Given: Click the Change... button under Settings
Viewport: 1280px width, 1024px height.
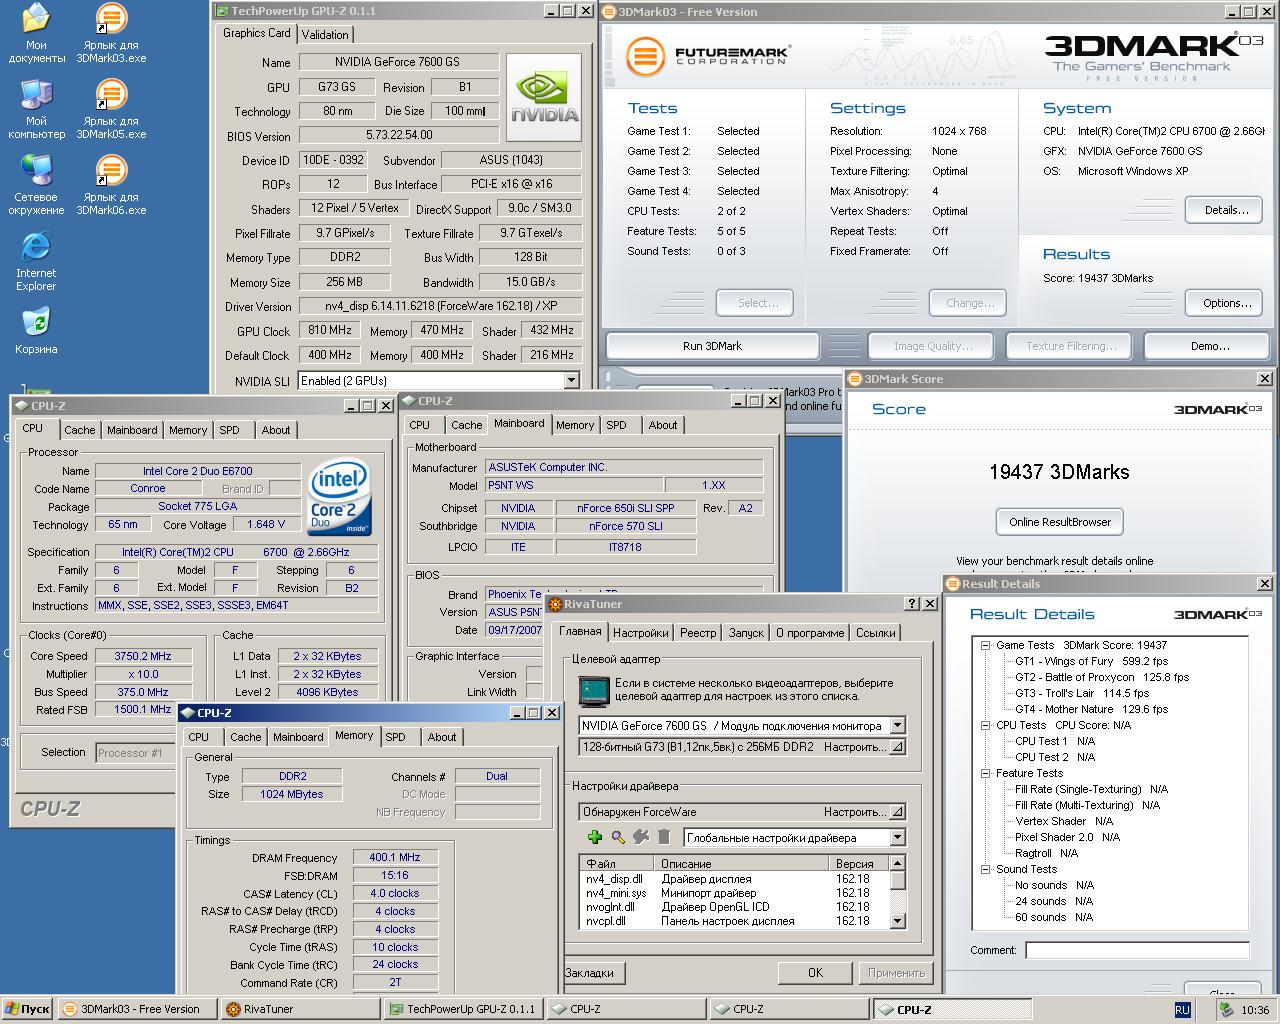Looking at the screenshot, I should 970,303.
